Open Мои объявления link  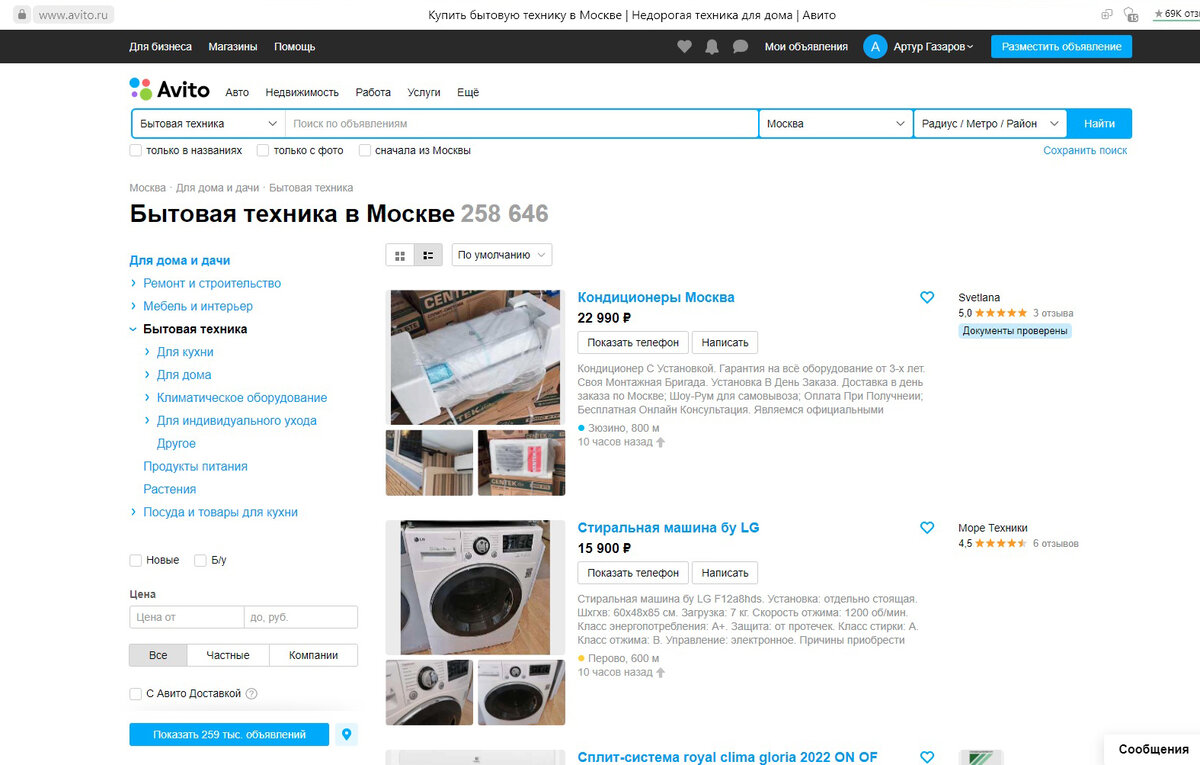[x=806, y=47]
